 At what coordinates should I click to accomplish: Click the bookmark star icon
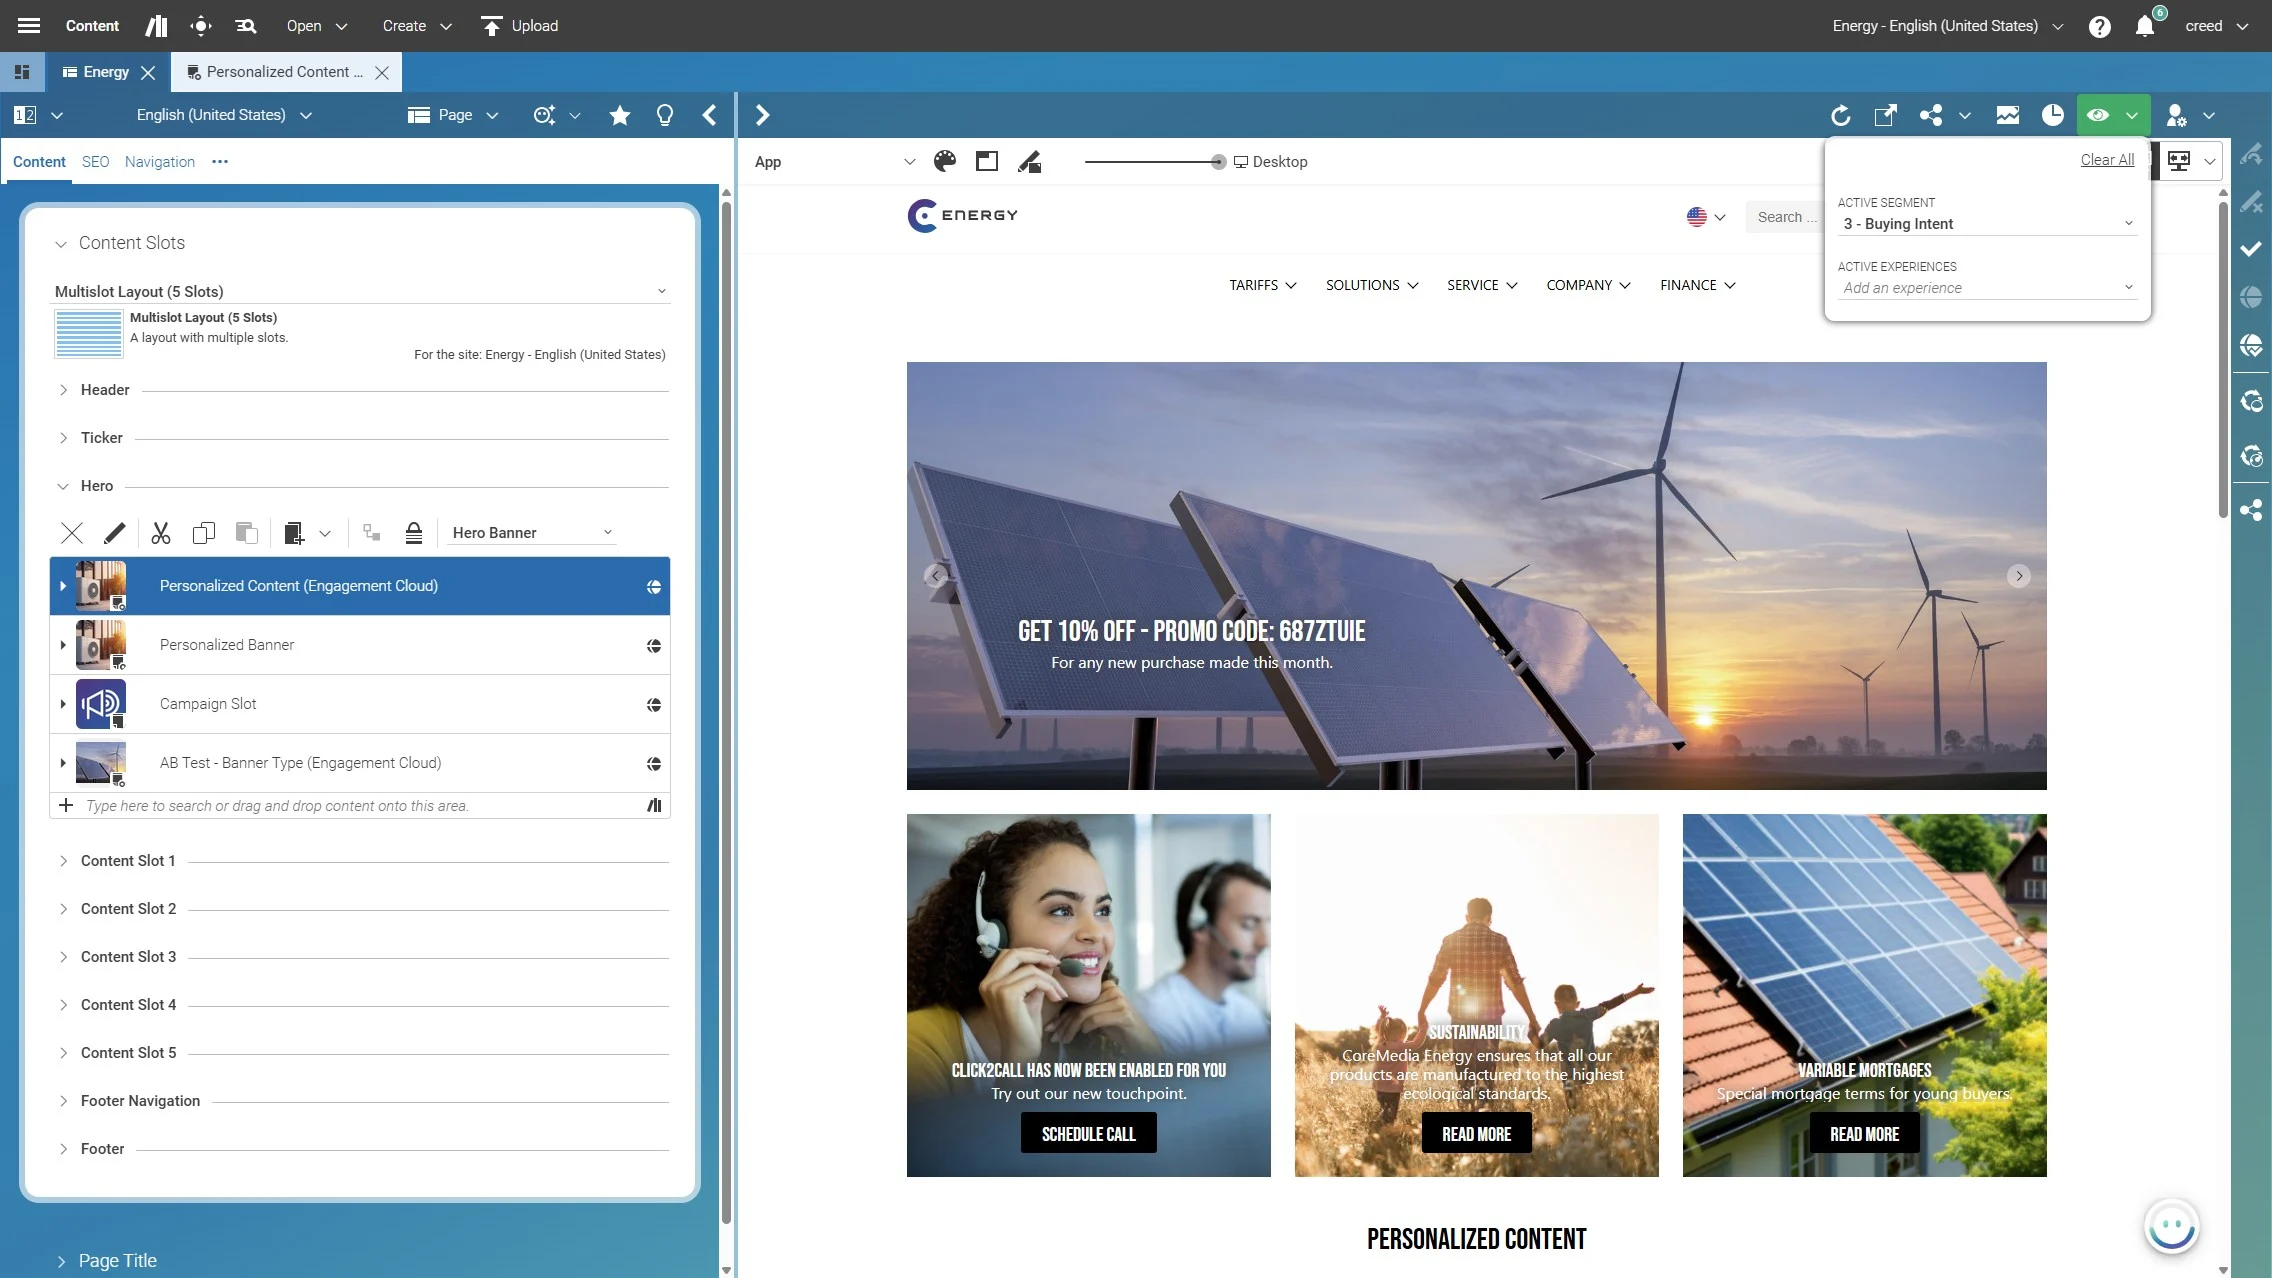click(620, 115)
